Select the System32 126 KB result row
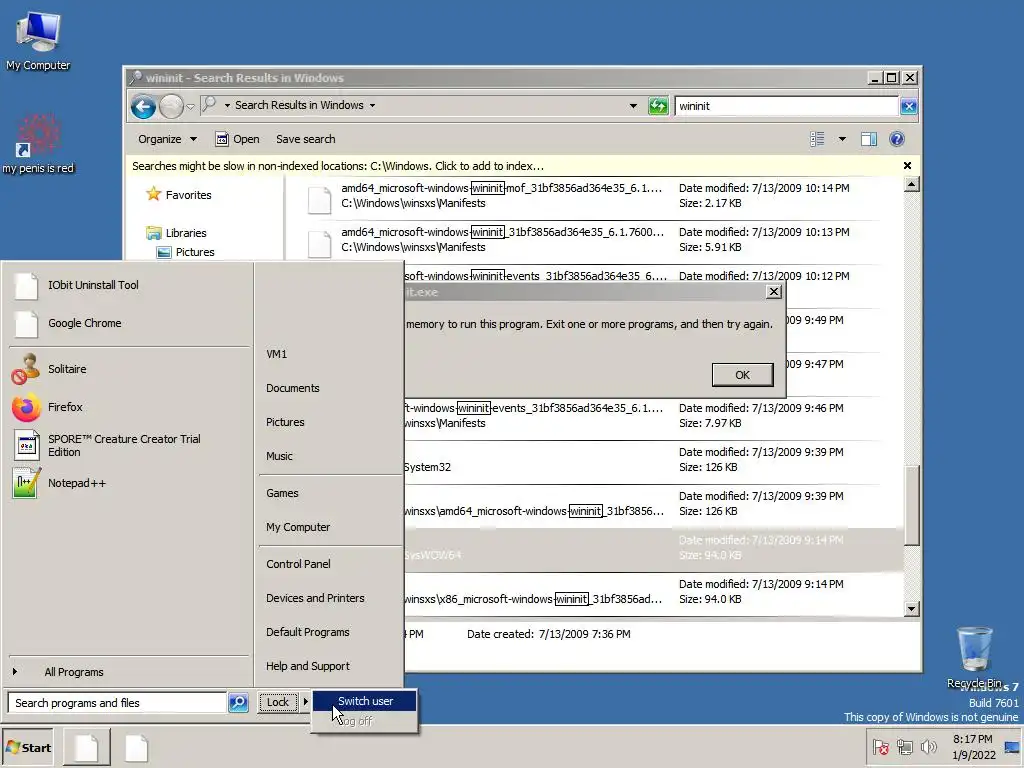The image size is (1024, 768). [653, 460]
